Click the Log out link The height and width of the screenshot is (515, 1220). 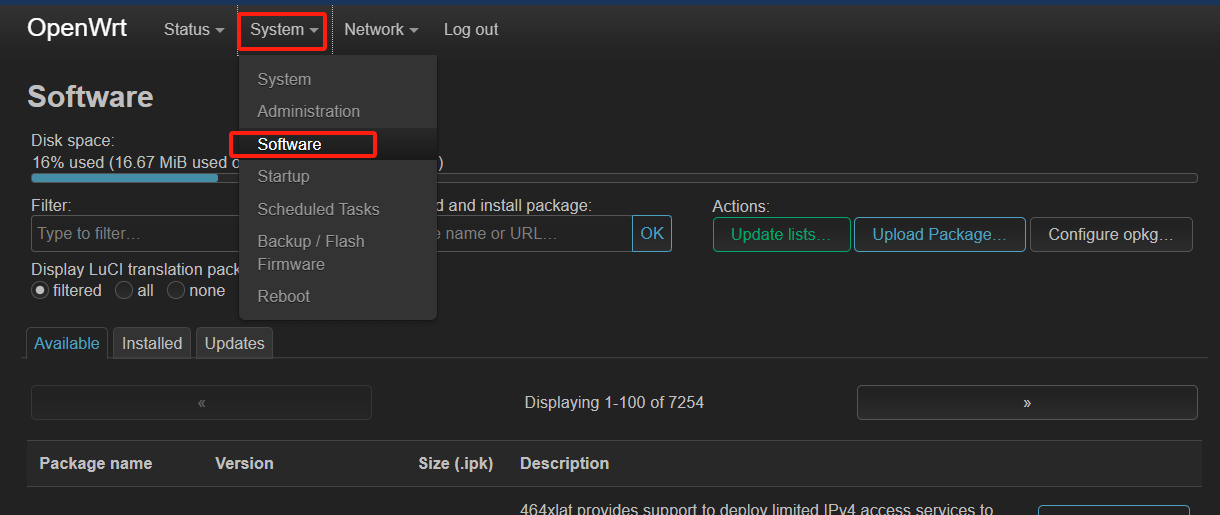point(471,30)
